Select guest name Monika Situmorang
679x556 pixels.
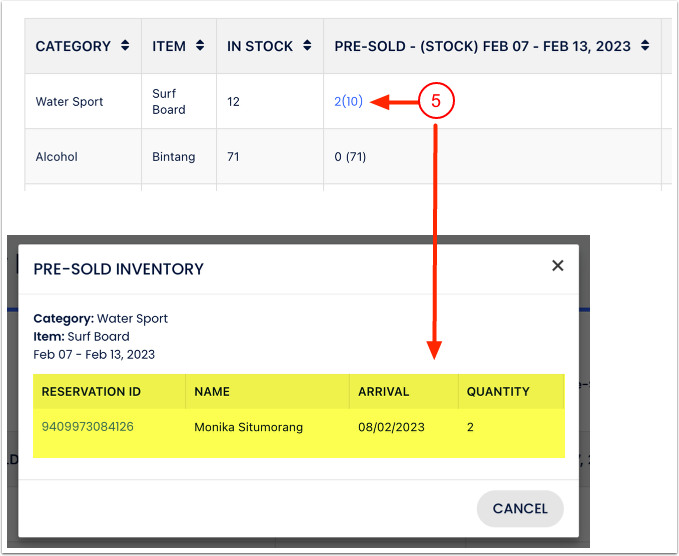tap(248, 427)
